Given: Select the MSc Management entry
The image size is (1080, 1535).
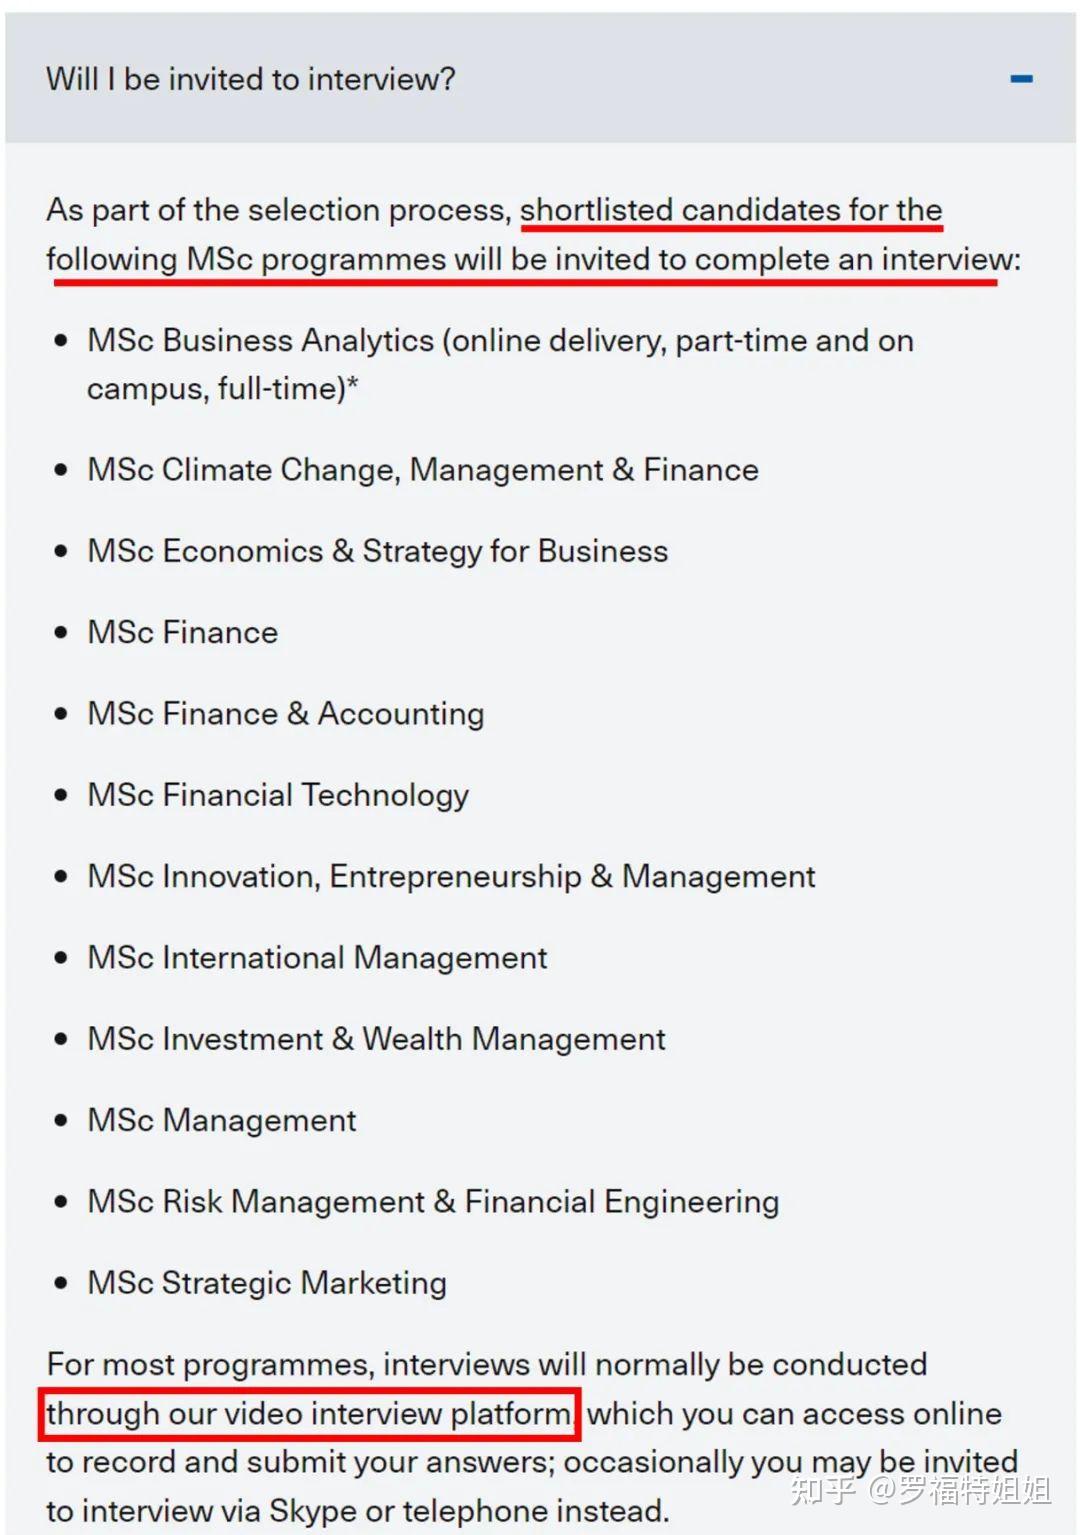Looking at the screenshot, I should [222, 1120].
